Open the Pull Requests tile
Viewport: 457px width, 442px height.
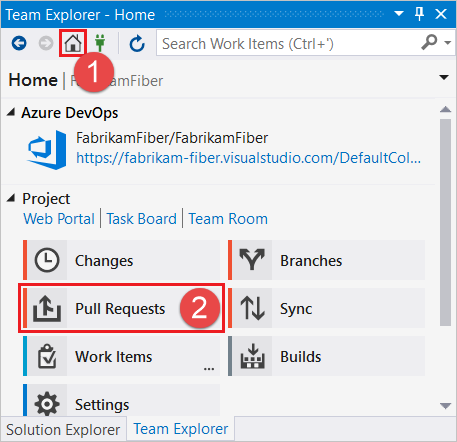[x=122, y=308]
